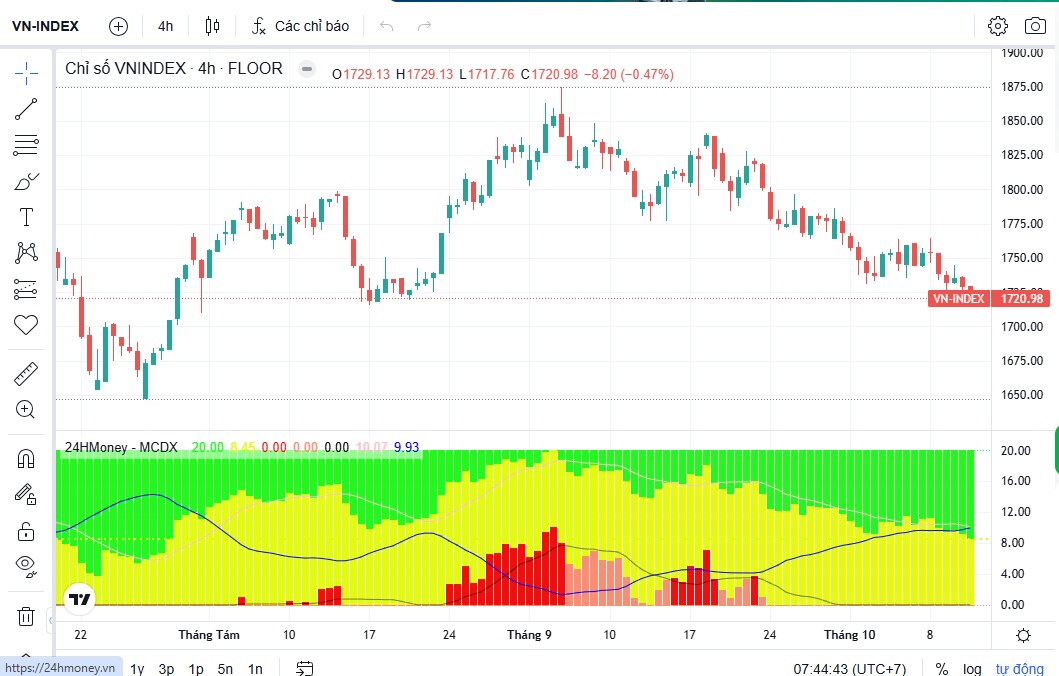Toggle magnet mode for drawings
This screenshot has width=1059, height=676.
pos(26,459)
